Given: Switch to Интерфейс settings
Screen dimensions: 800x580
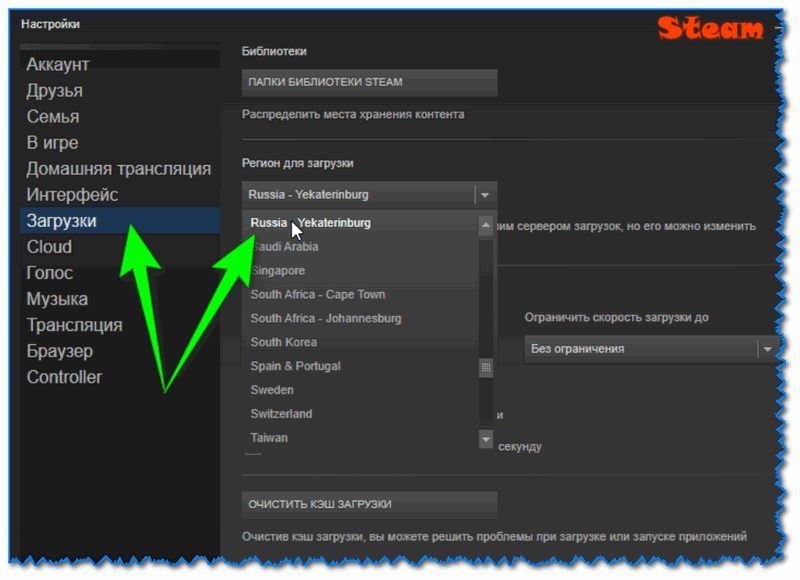Looking at the screenshot, I should point(120,194).
